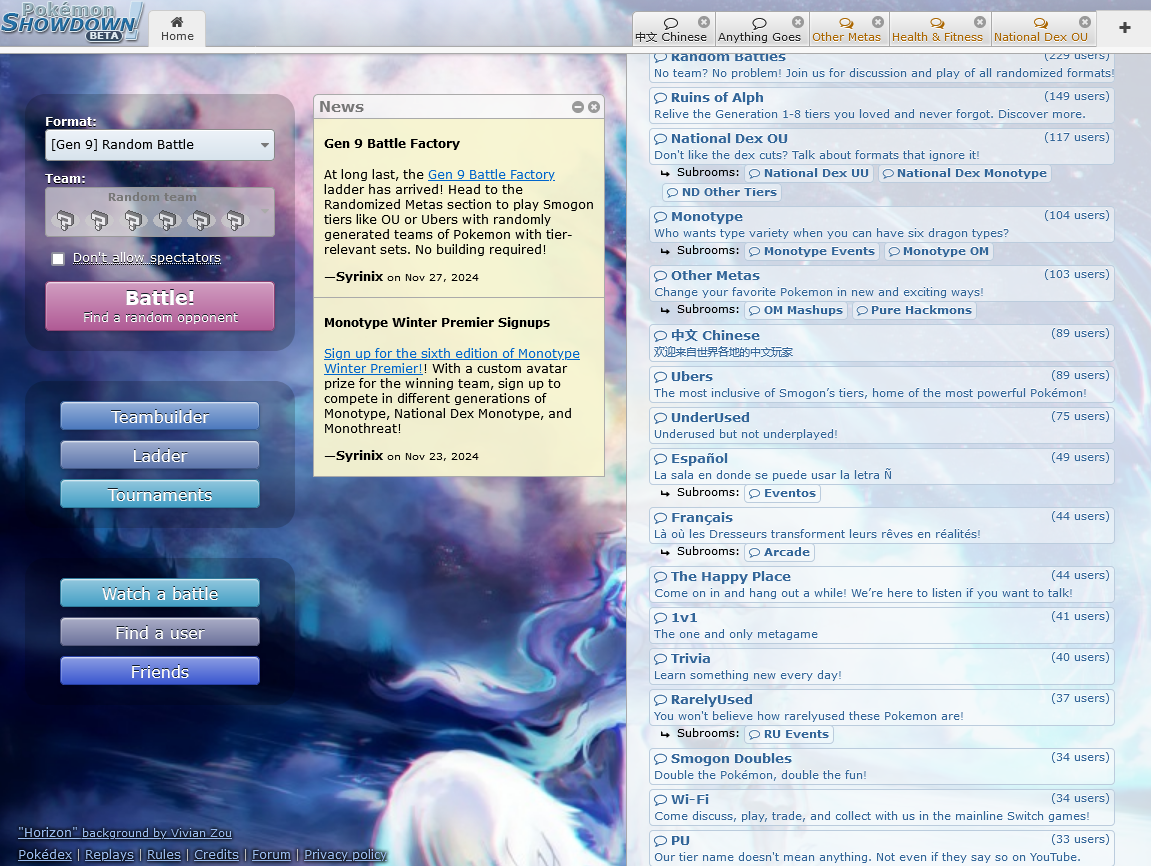
Task: Go to the Home tab
Action: coord(177,29)
